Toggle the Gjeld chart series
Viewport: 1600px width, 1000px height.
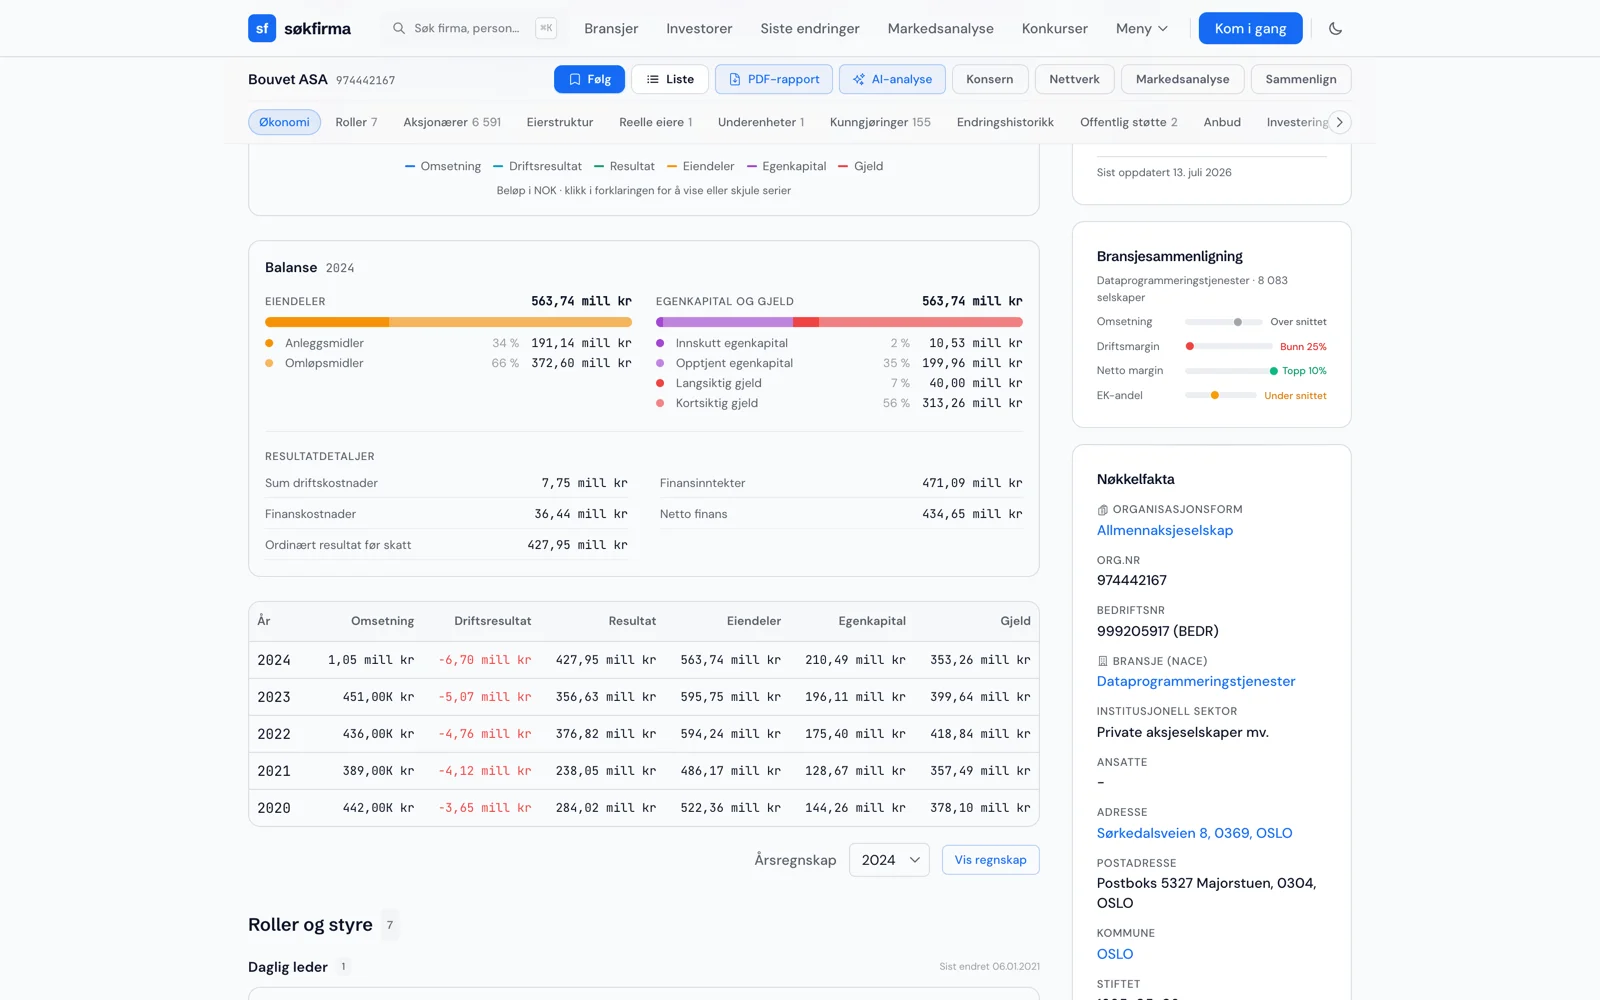[860, 166]
